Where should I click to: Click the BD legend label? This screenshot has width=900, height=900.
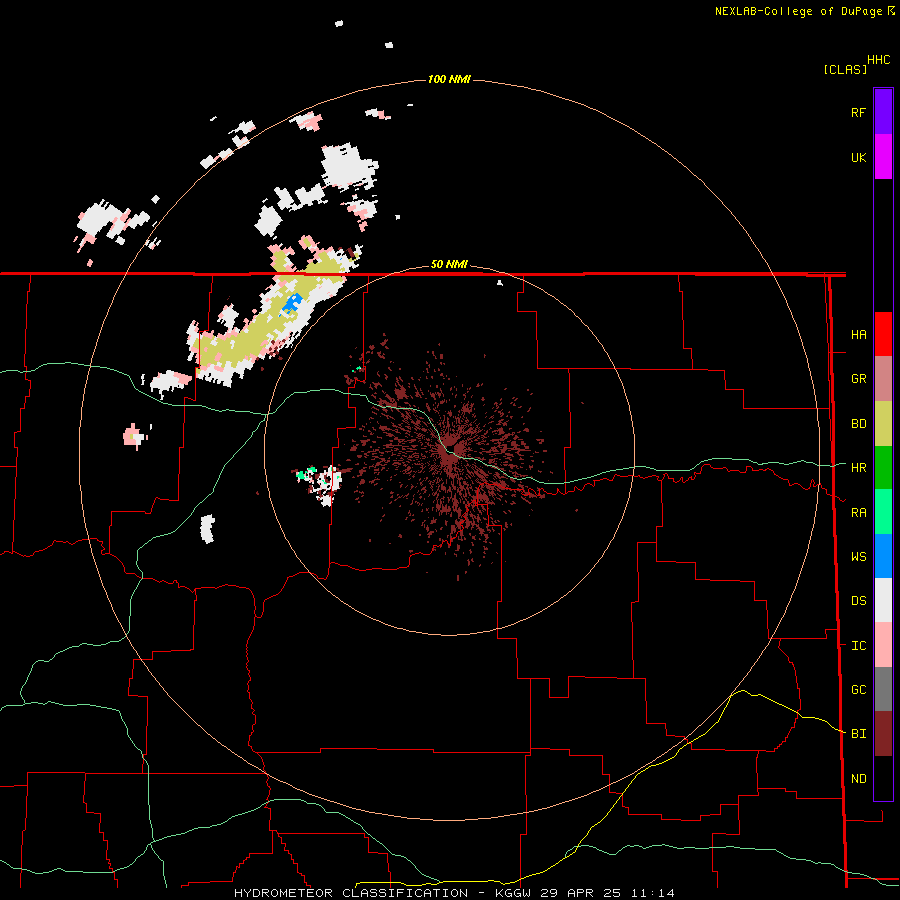click(x=858, y=424)
